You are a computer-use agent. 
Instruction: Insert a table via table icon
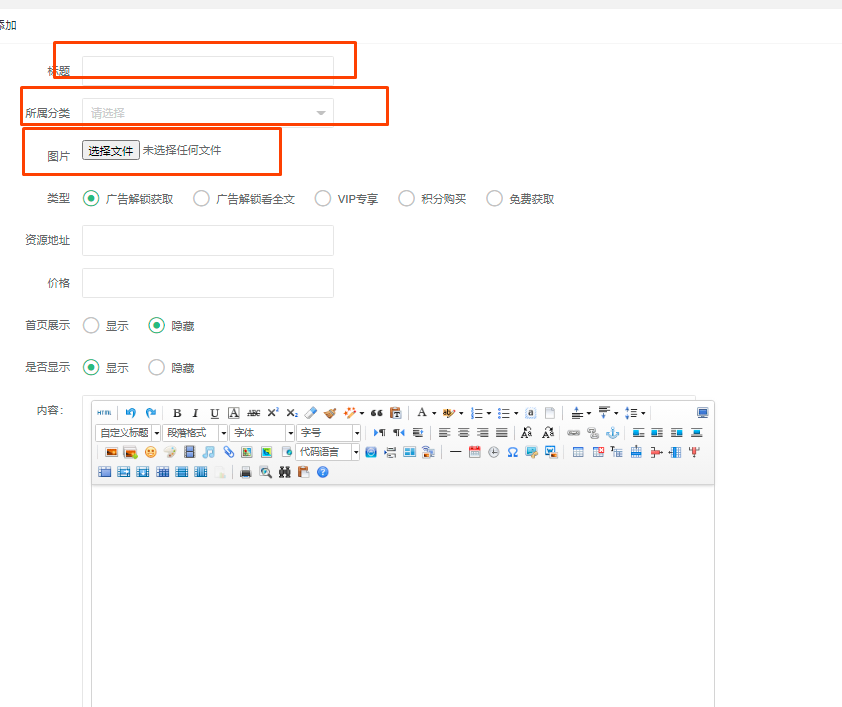(578, 452)
